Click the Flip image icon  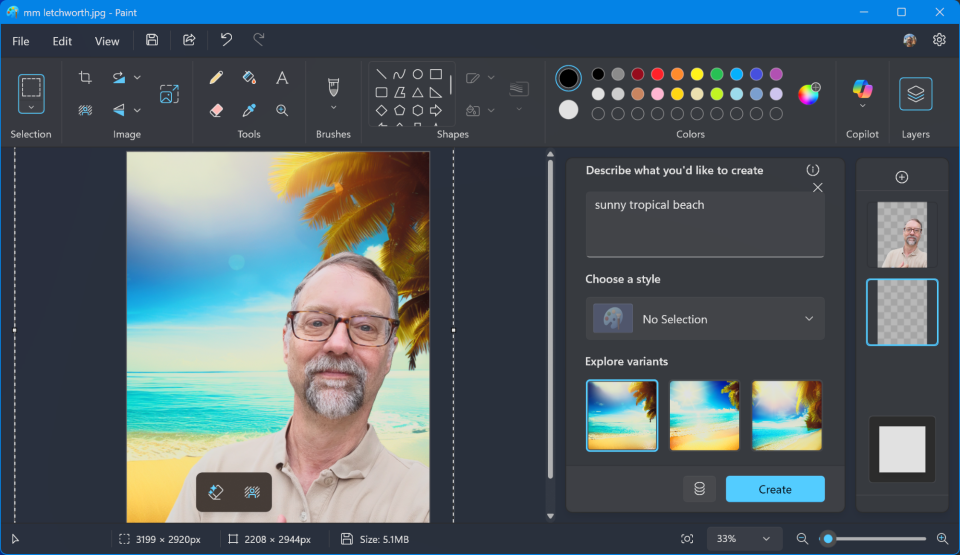[119, 110]
